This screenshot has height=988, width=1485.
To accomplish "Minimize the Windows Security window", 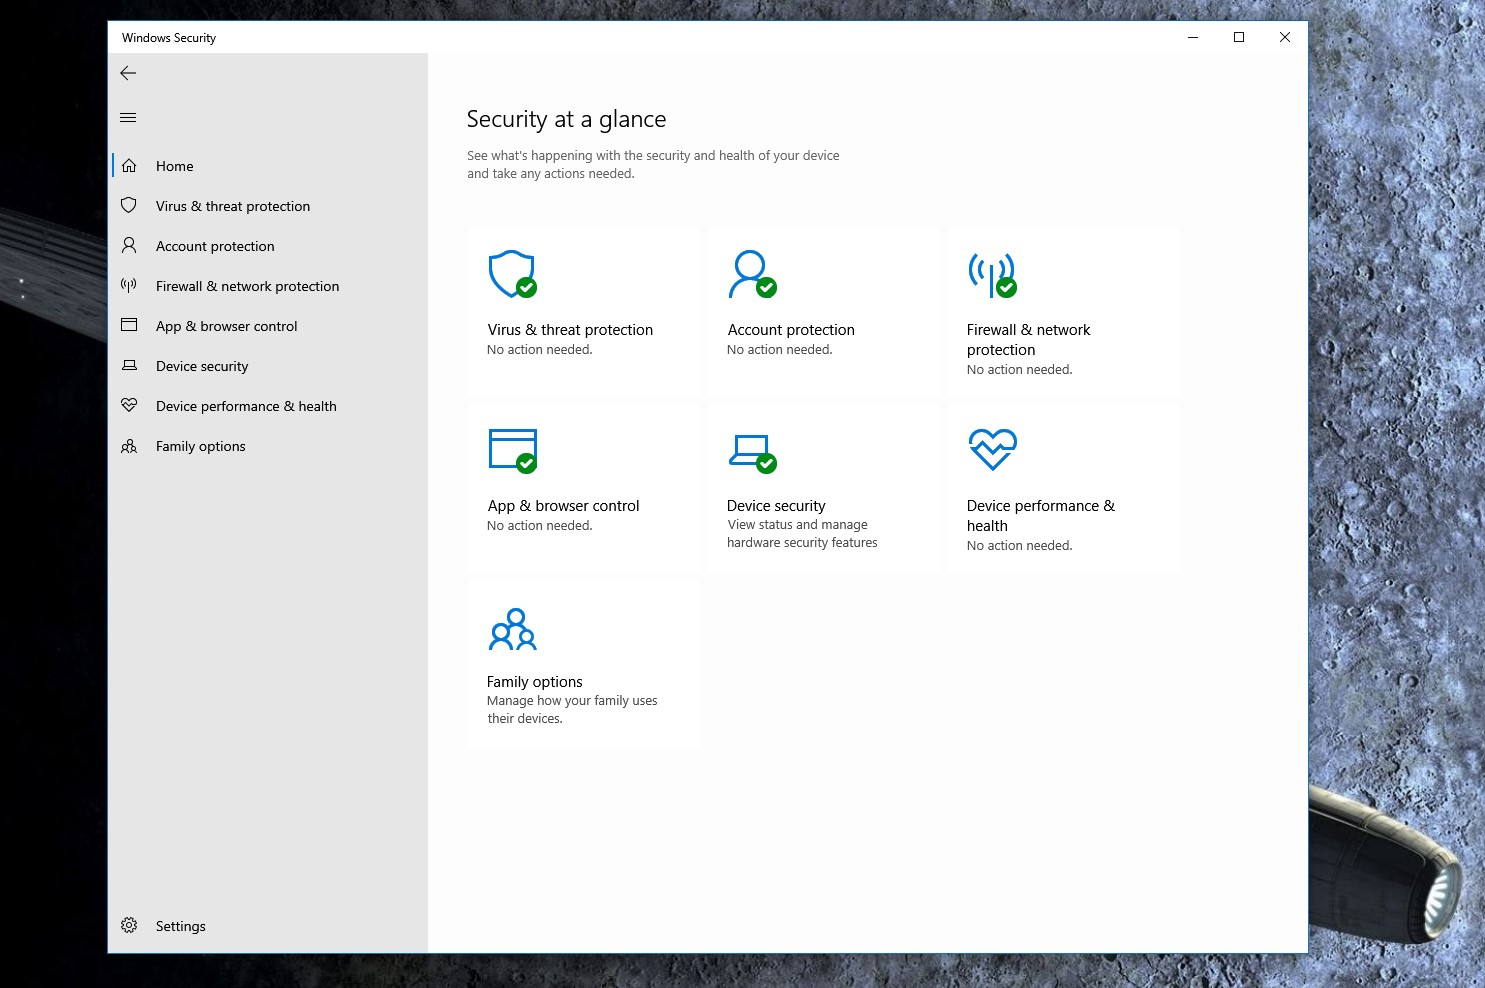I will click(x=1193, y=37).
